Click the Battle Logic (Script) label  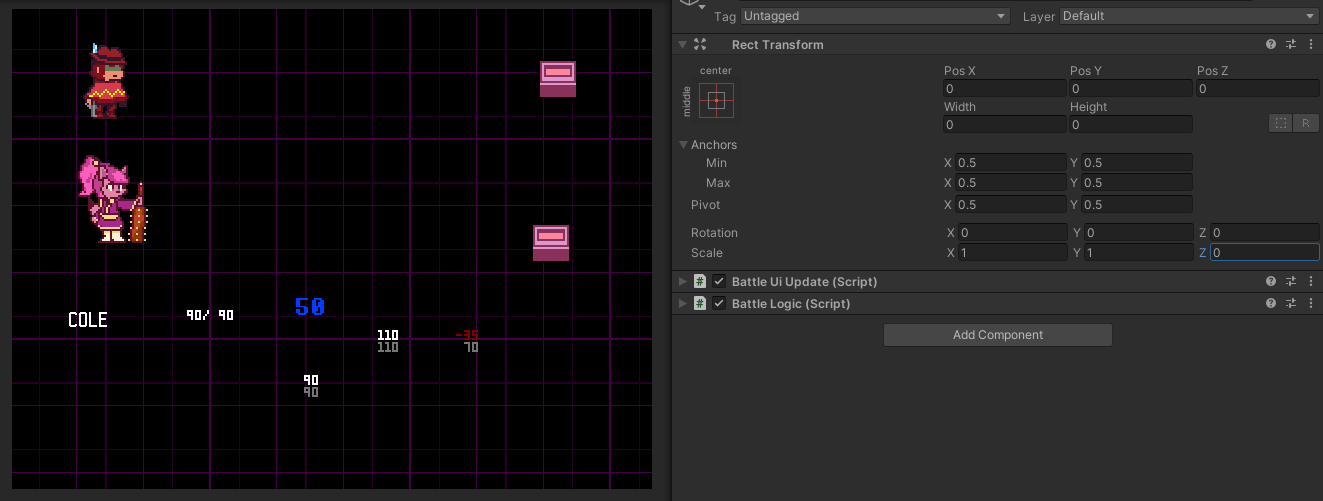791,304
